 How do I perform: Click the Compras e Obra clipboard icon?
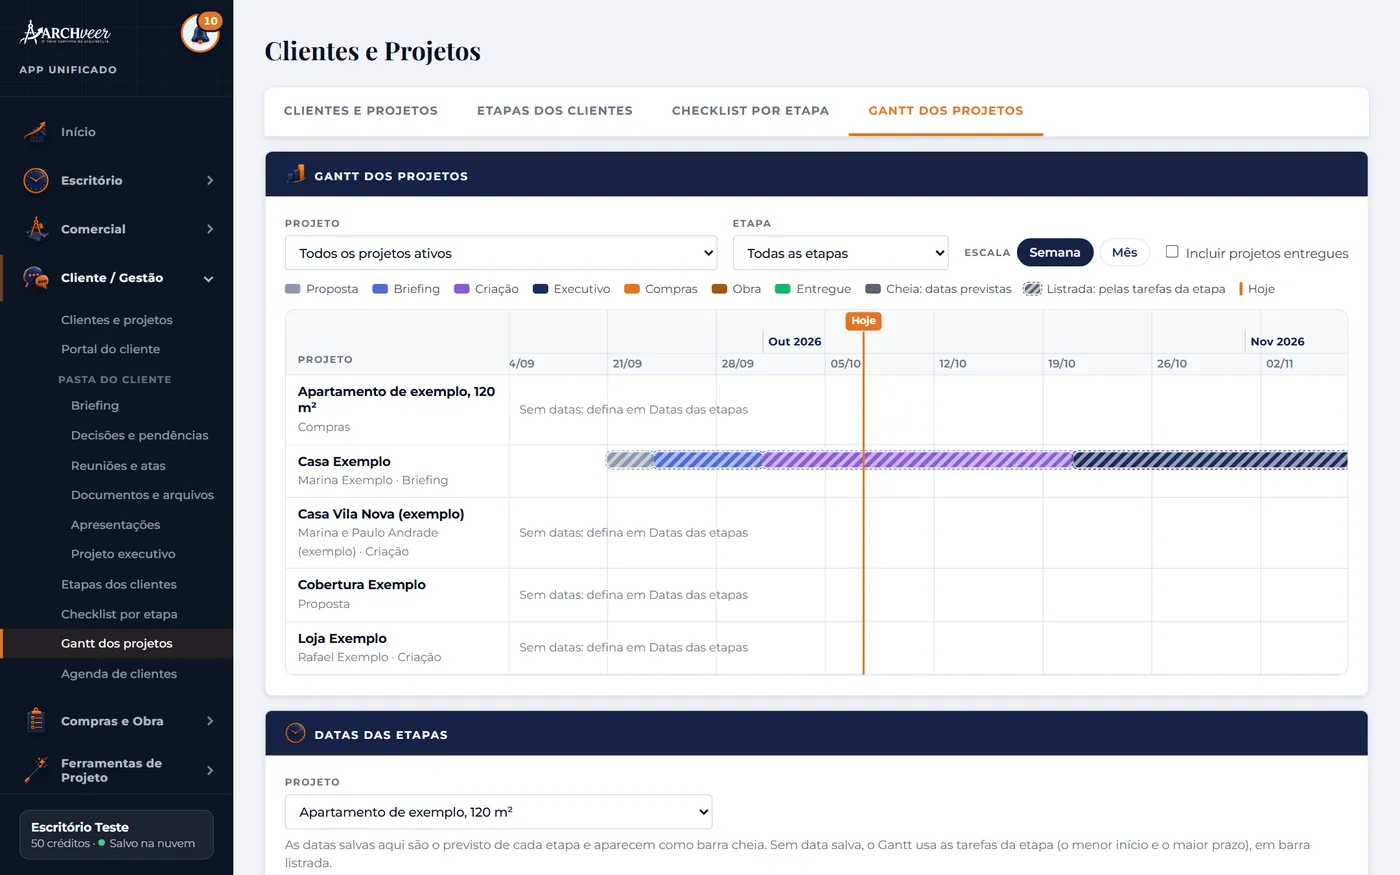pos(36,721)
